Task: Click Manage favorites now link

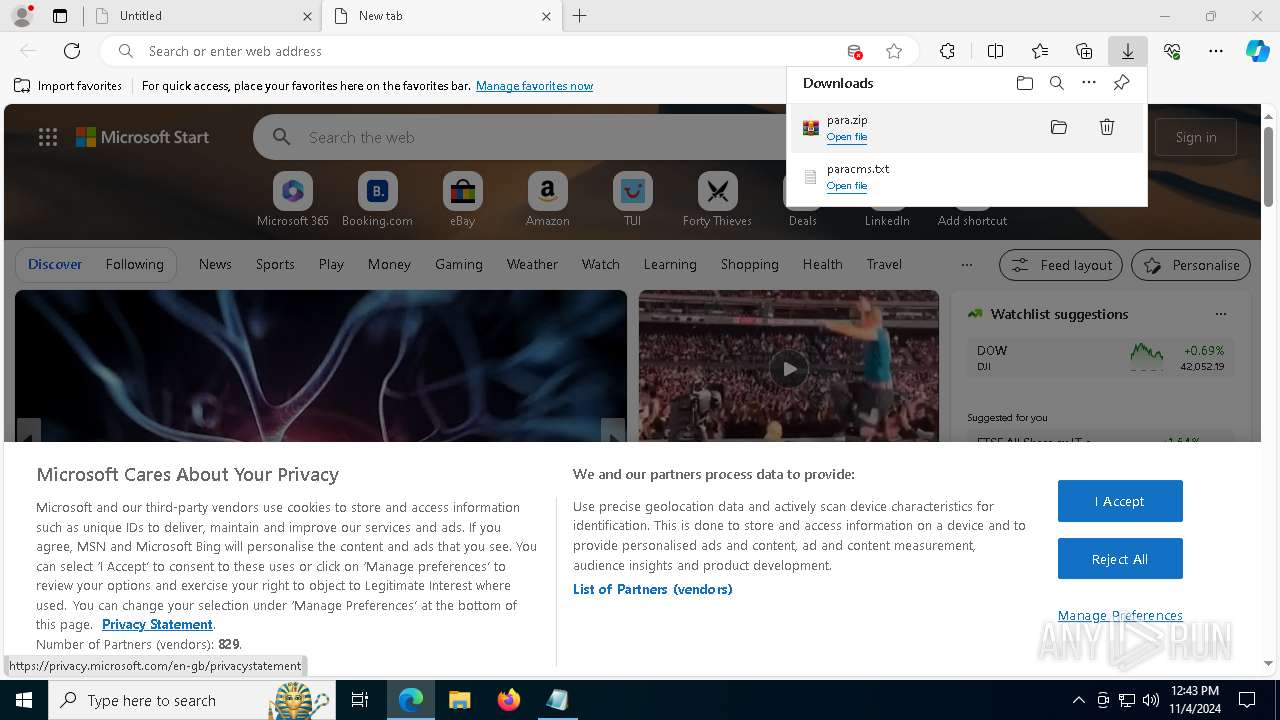Action: [x=534, y=86]
